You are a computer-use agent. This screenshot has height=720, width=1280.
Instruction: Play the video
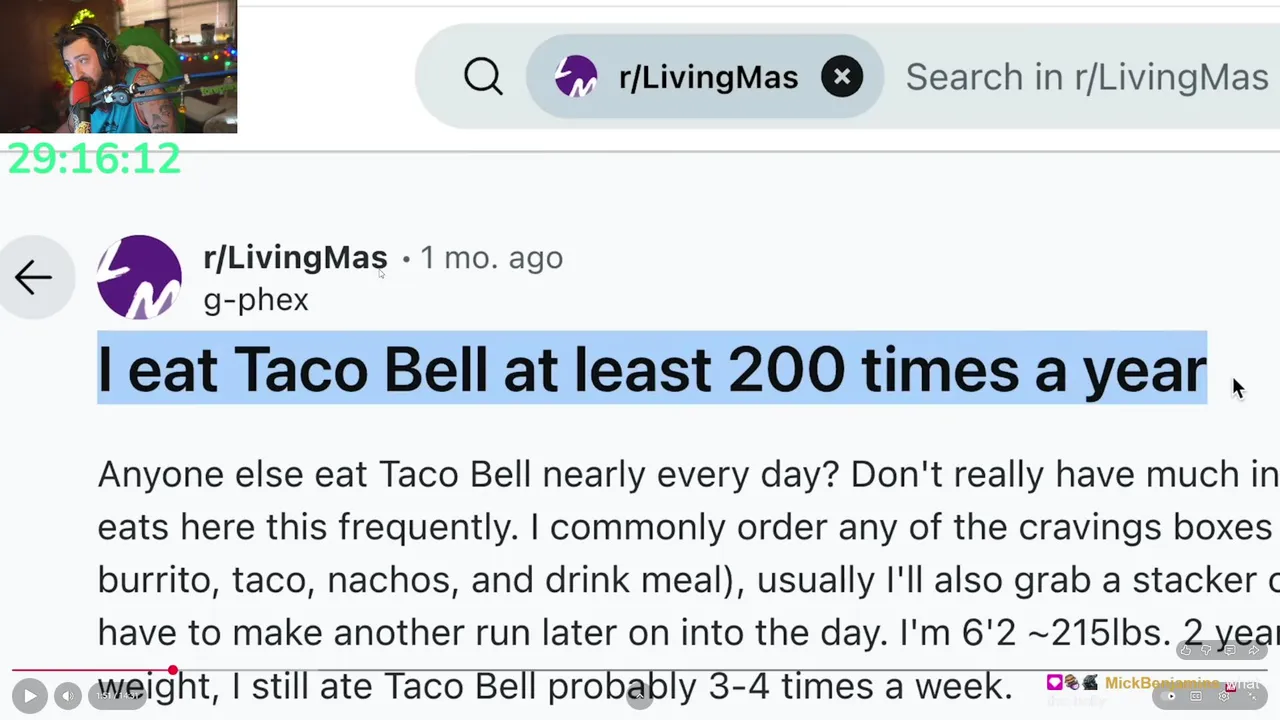29,696
